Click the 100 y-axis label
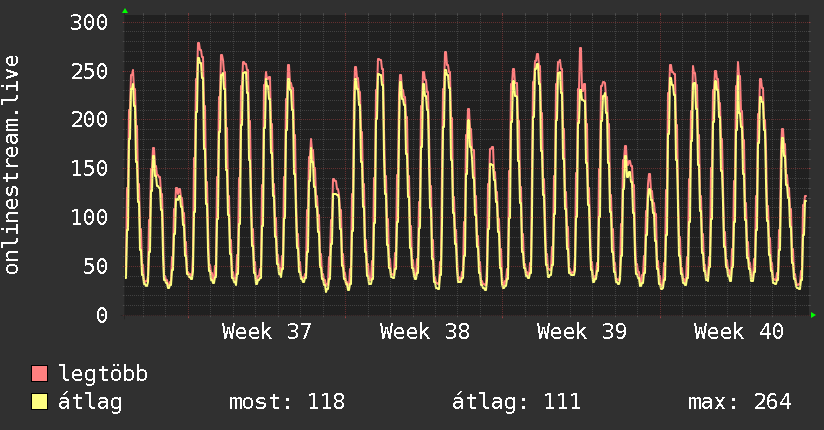 (89, 217)
